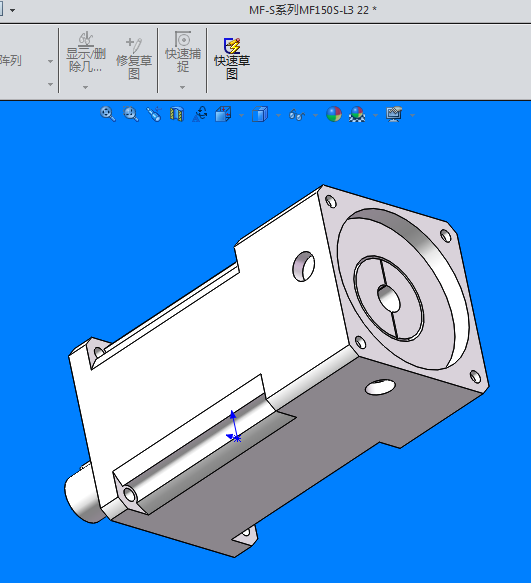The height and width of the screenshot is (583, 531).
Task: Click the Display Style cube icon
Action: (x=260, y=114)
